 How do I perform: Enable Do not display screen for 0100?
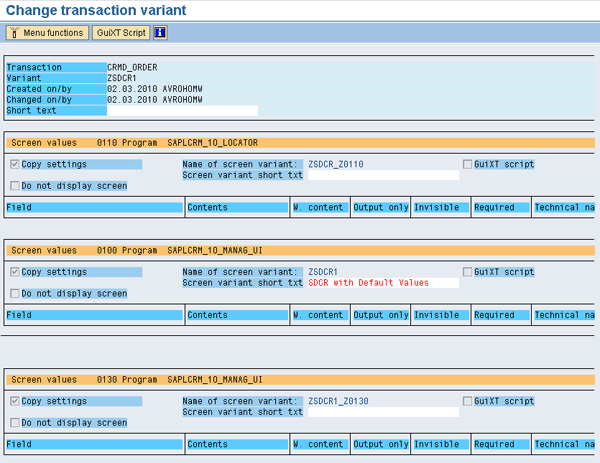[x=14, y=294]
